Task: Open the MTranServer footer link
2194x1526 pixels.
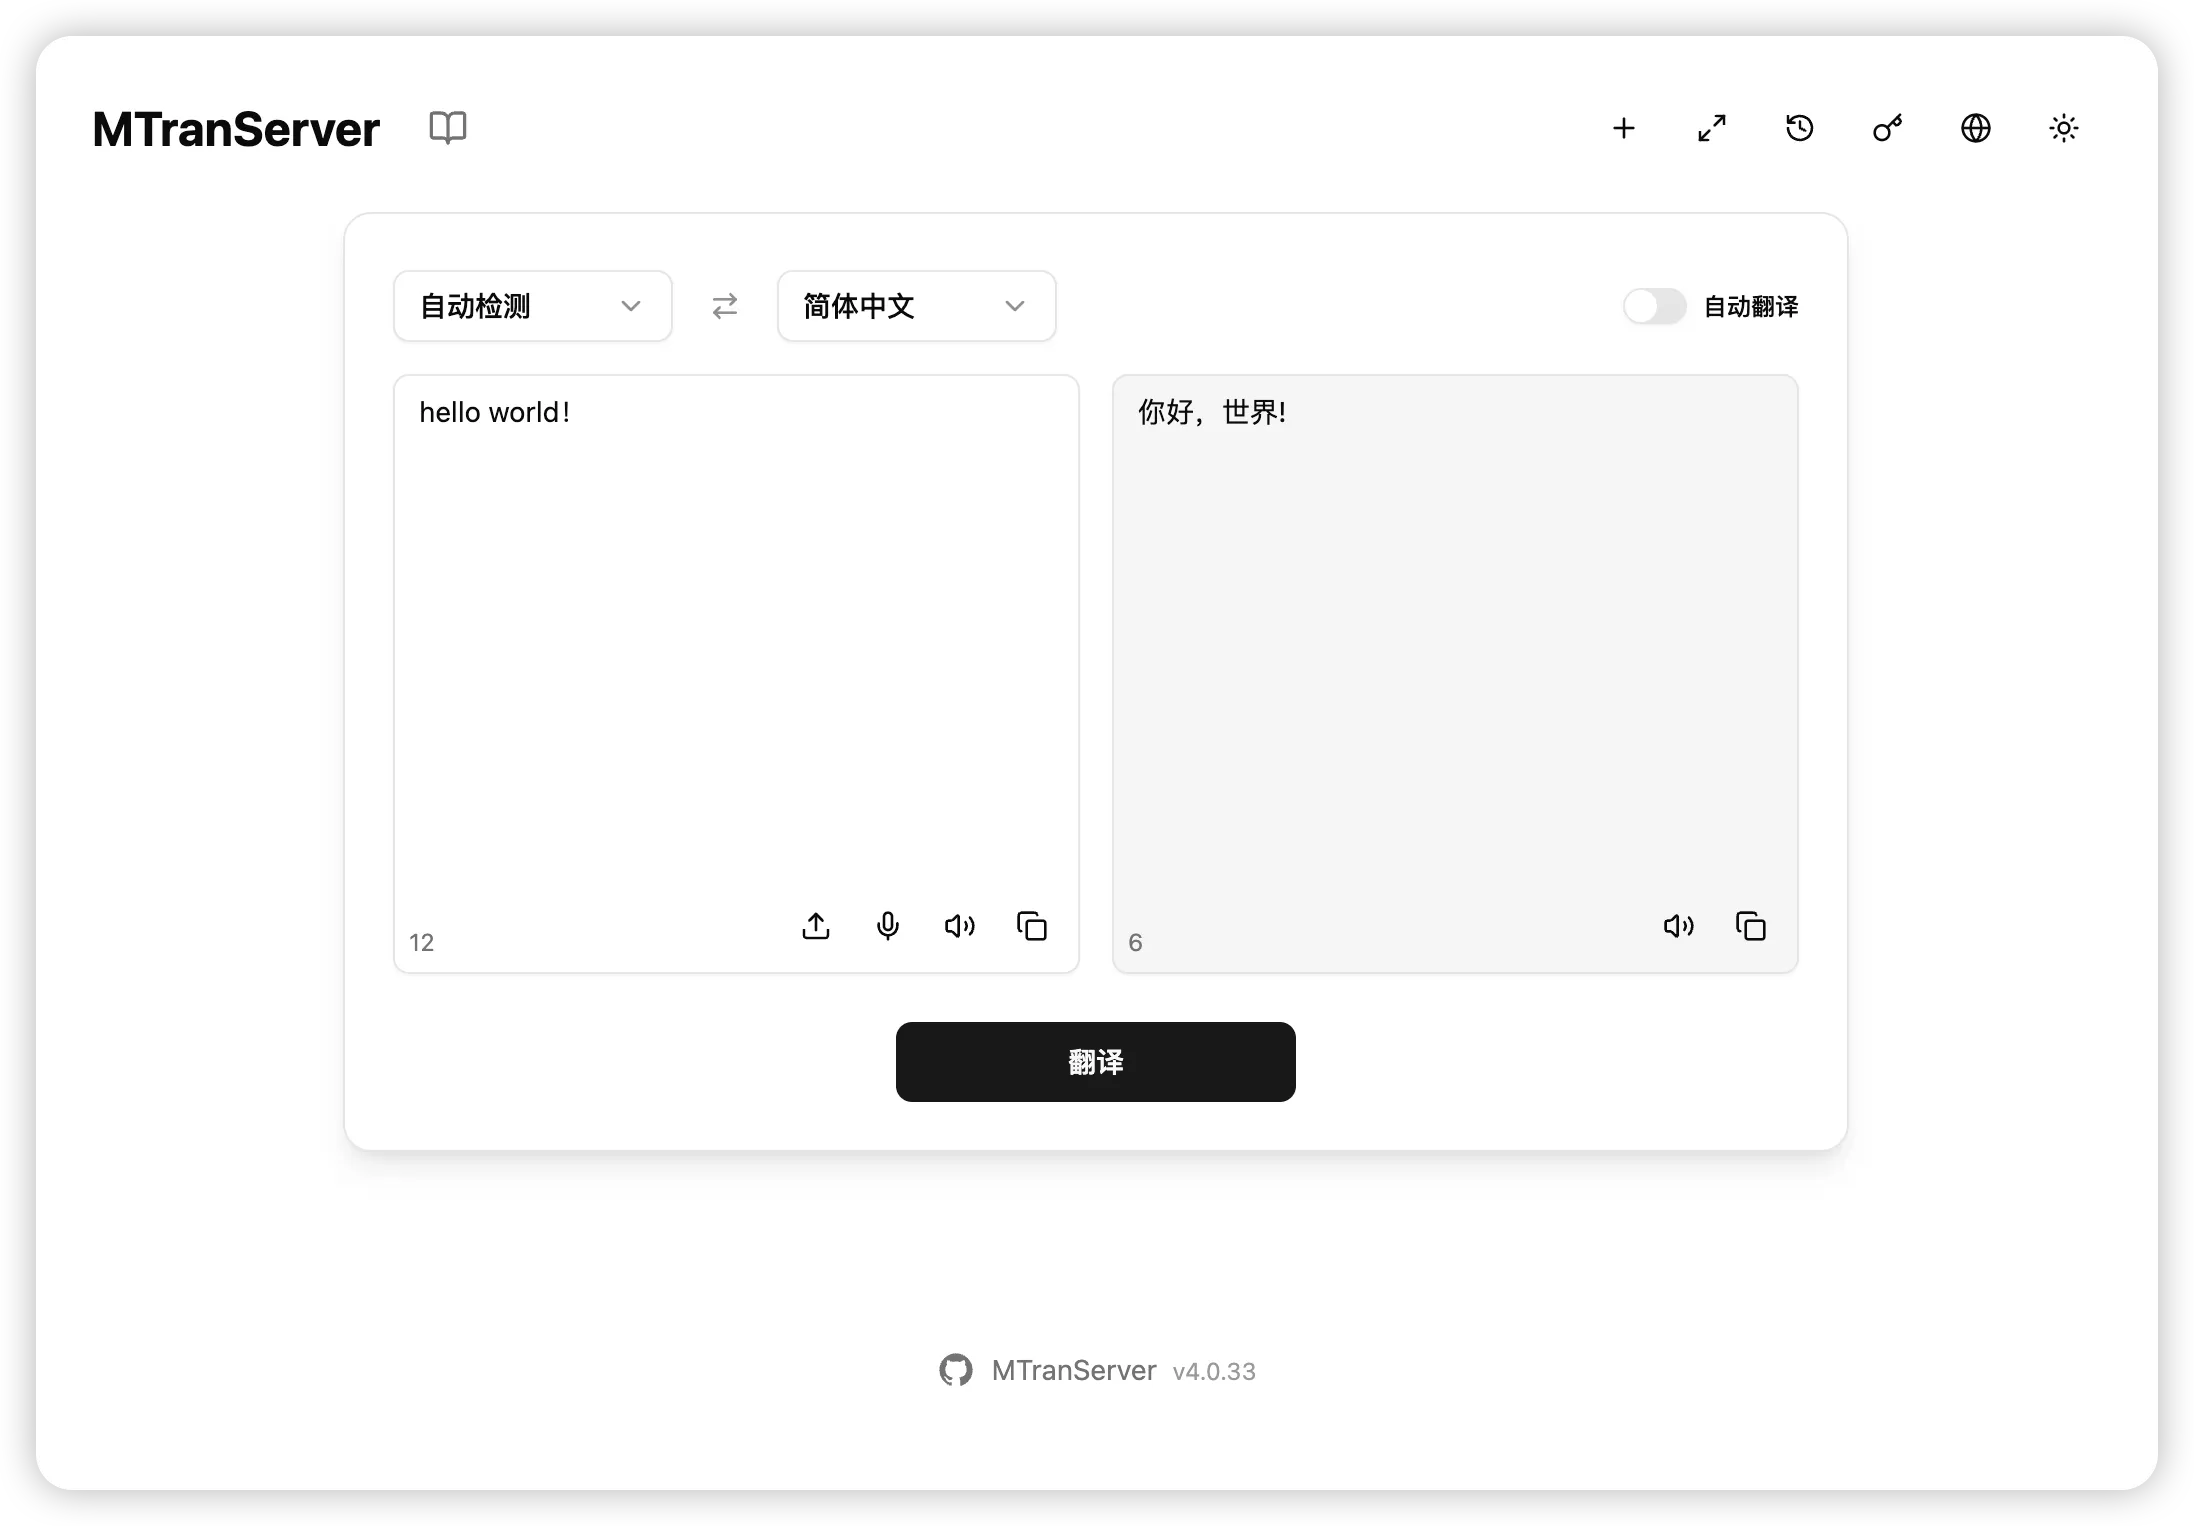Action: coord(1074,1370)
